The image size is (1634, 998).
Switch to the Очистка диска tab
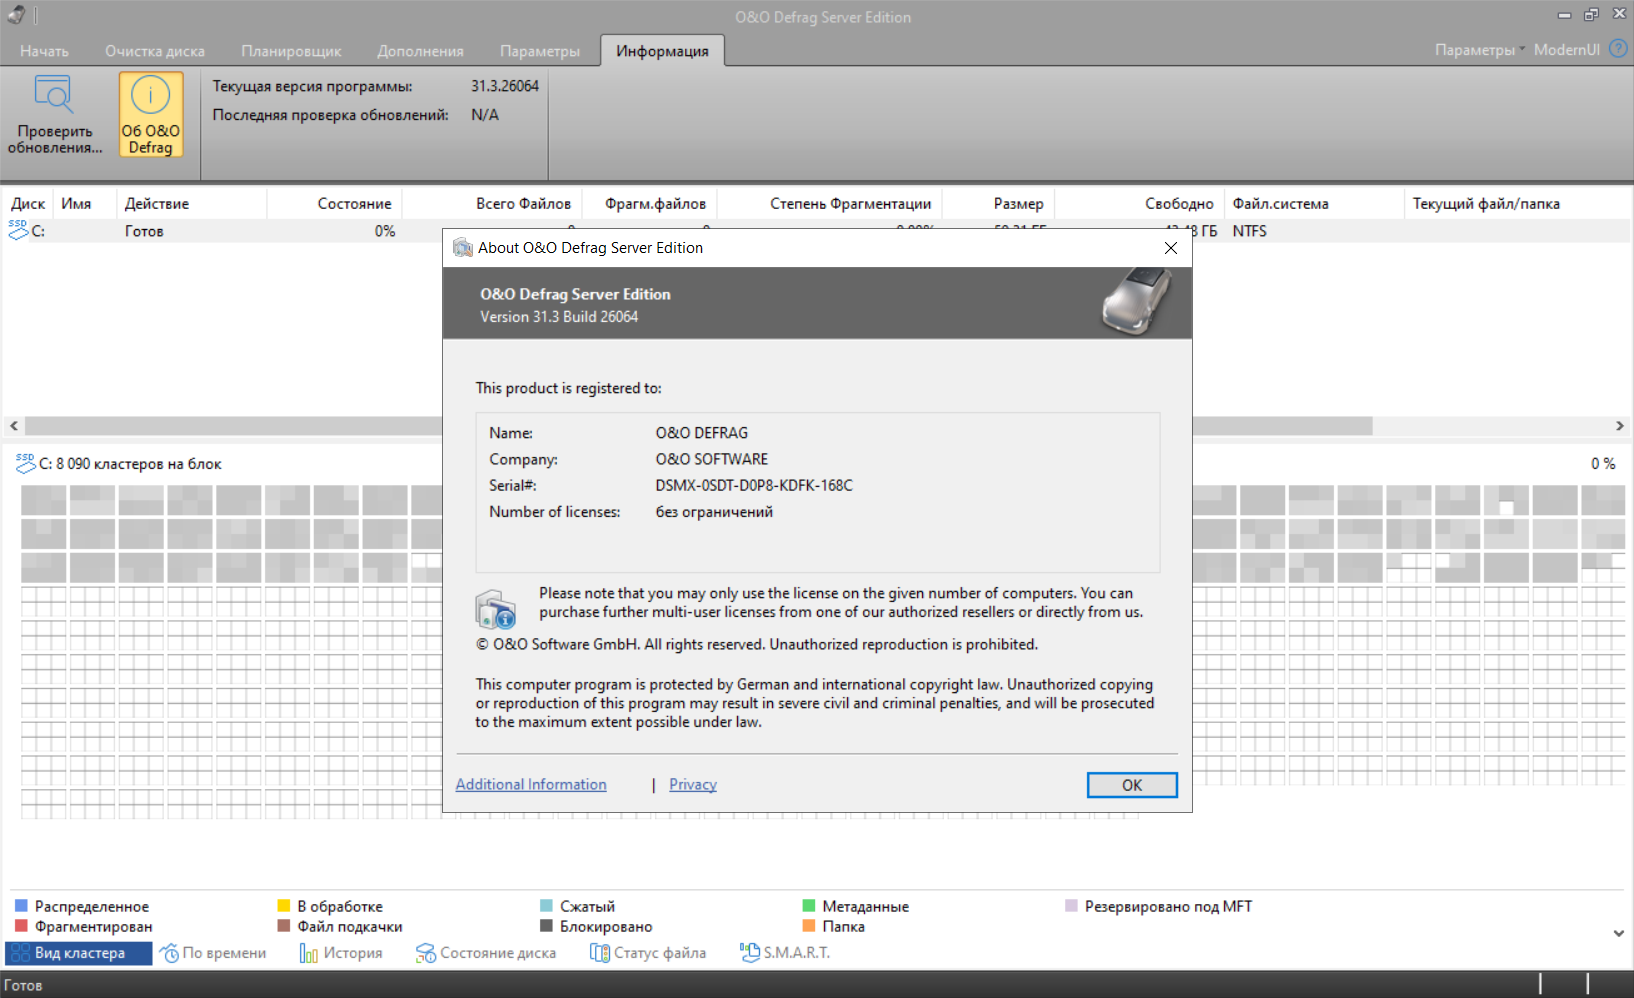click(x=155, y=51)
